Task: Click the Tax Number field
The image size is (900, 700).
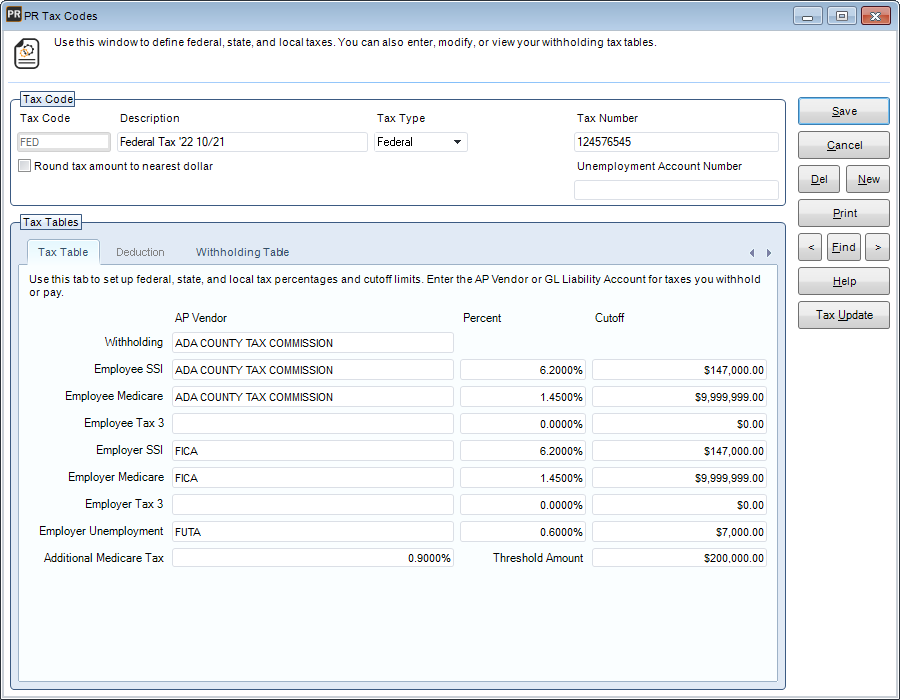Action: 676,142
